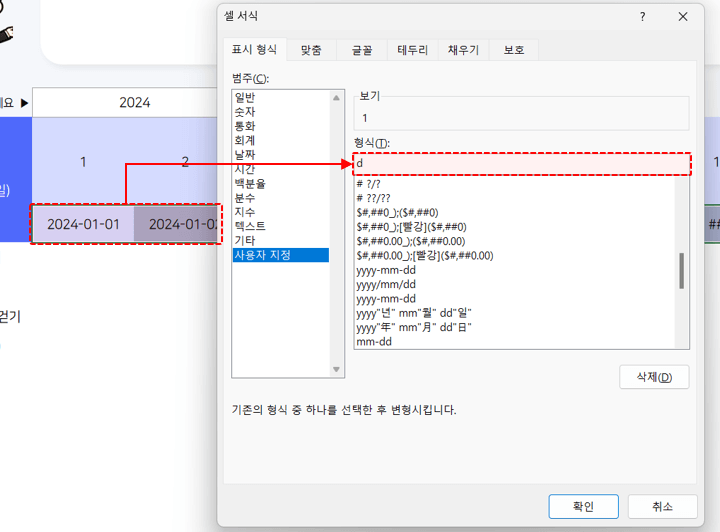Switch to the 표시 형식 tab
Screen dimensions: 720x532
[254, 50]
